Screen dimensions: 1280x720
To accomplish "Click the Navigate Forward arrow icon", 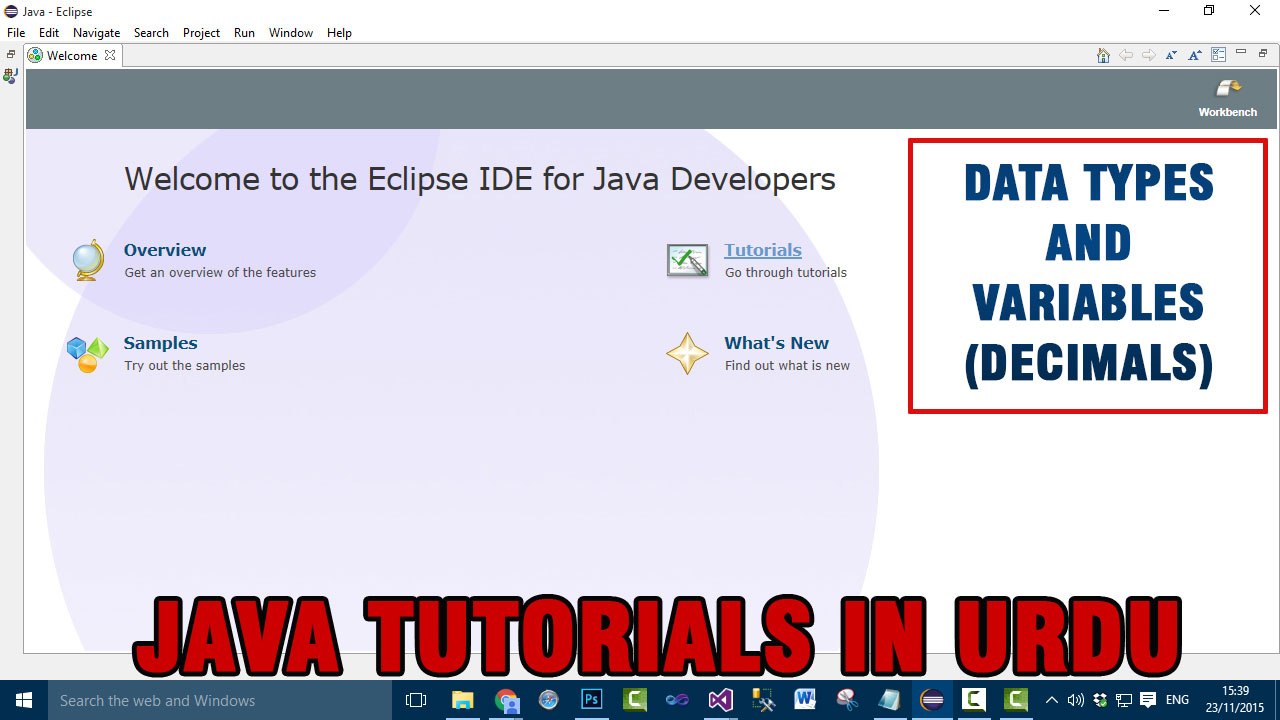I will [x=1149, y=55].
